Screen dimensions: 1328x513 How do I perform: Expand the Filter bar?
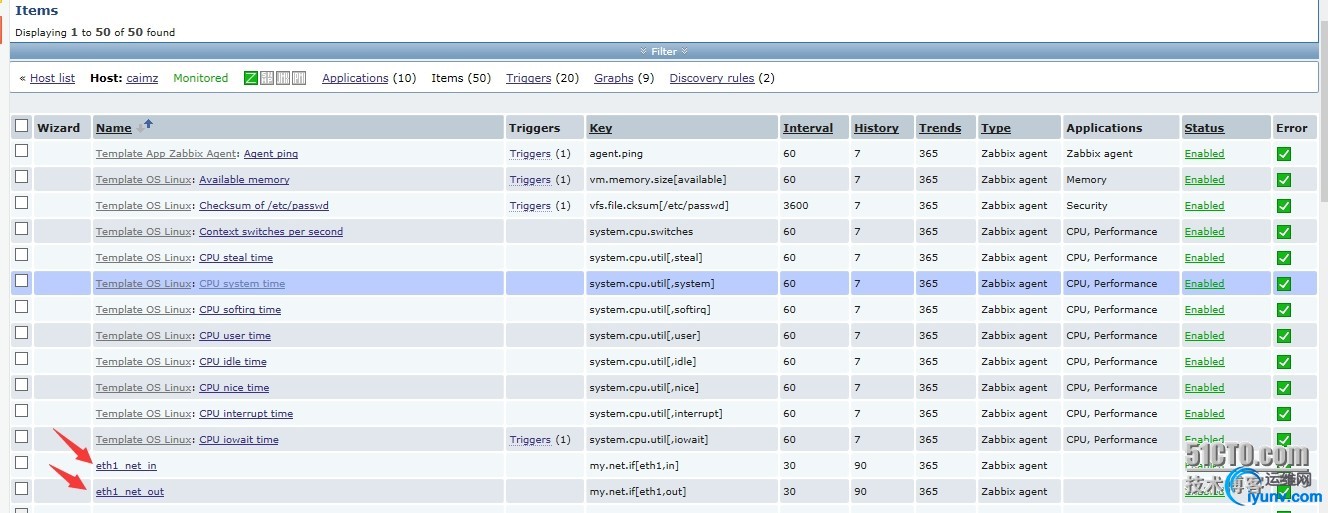click(x=664, y=51)
